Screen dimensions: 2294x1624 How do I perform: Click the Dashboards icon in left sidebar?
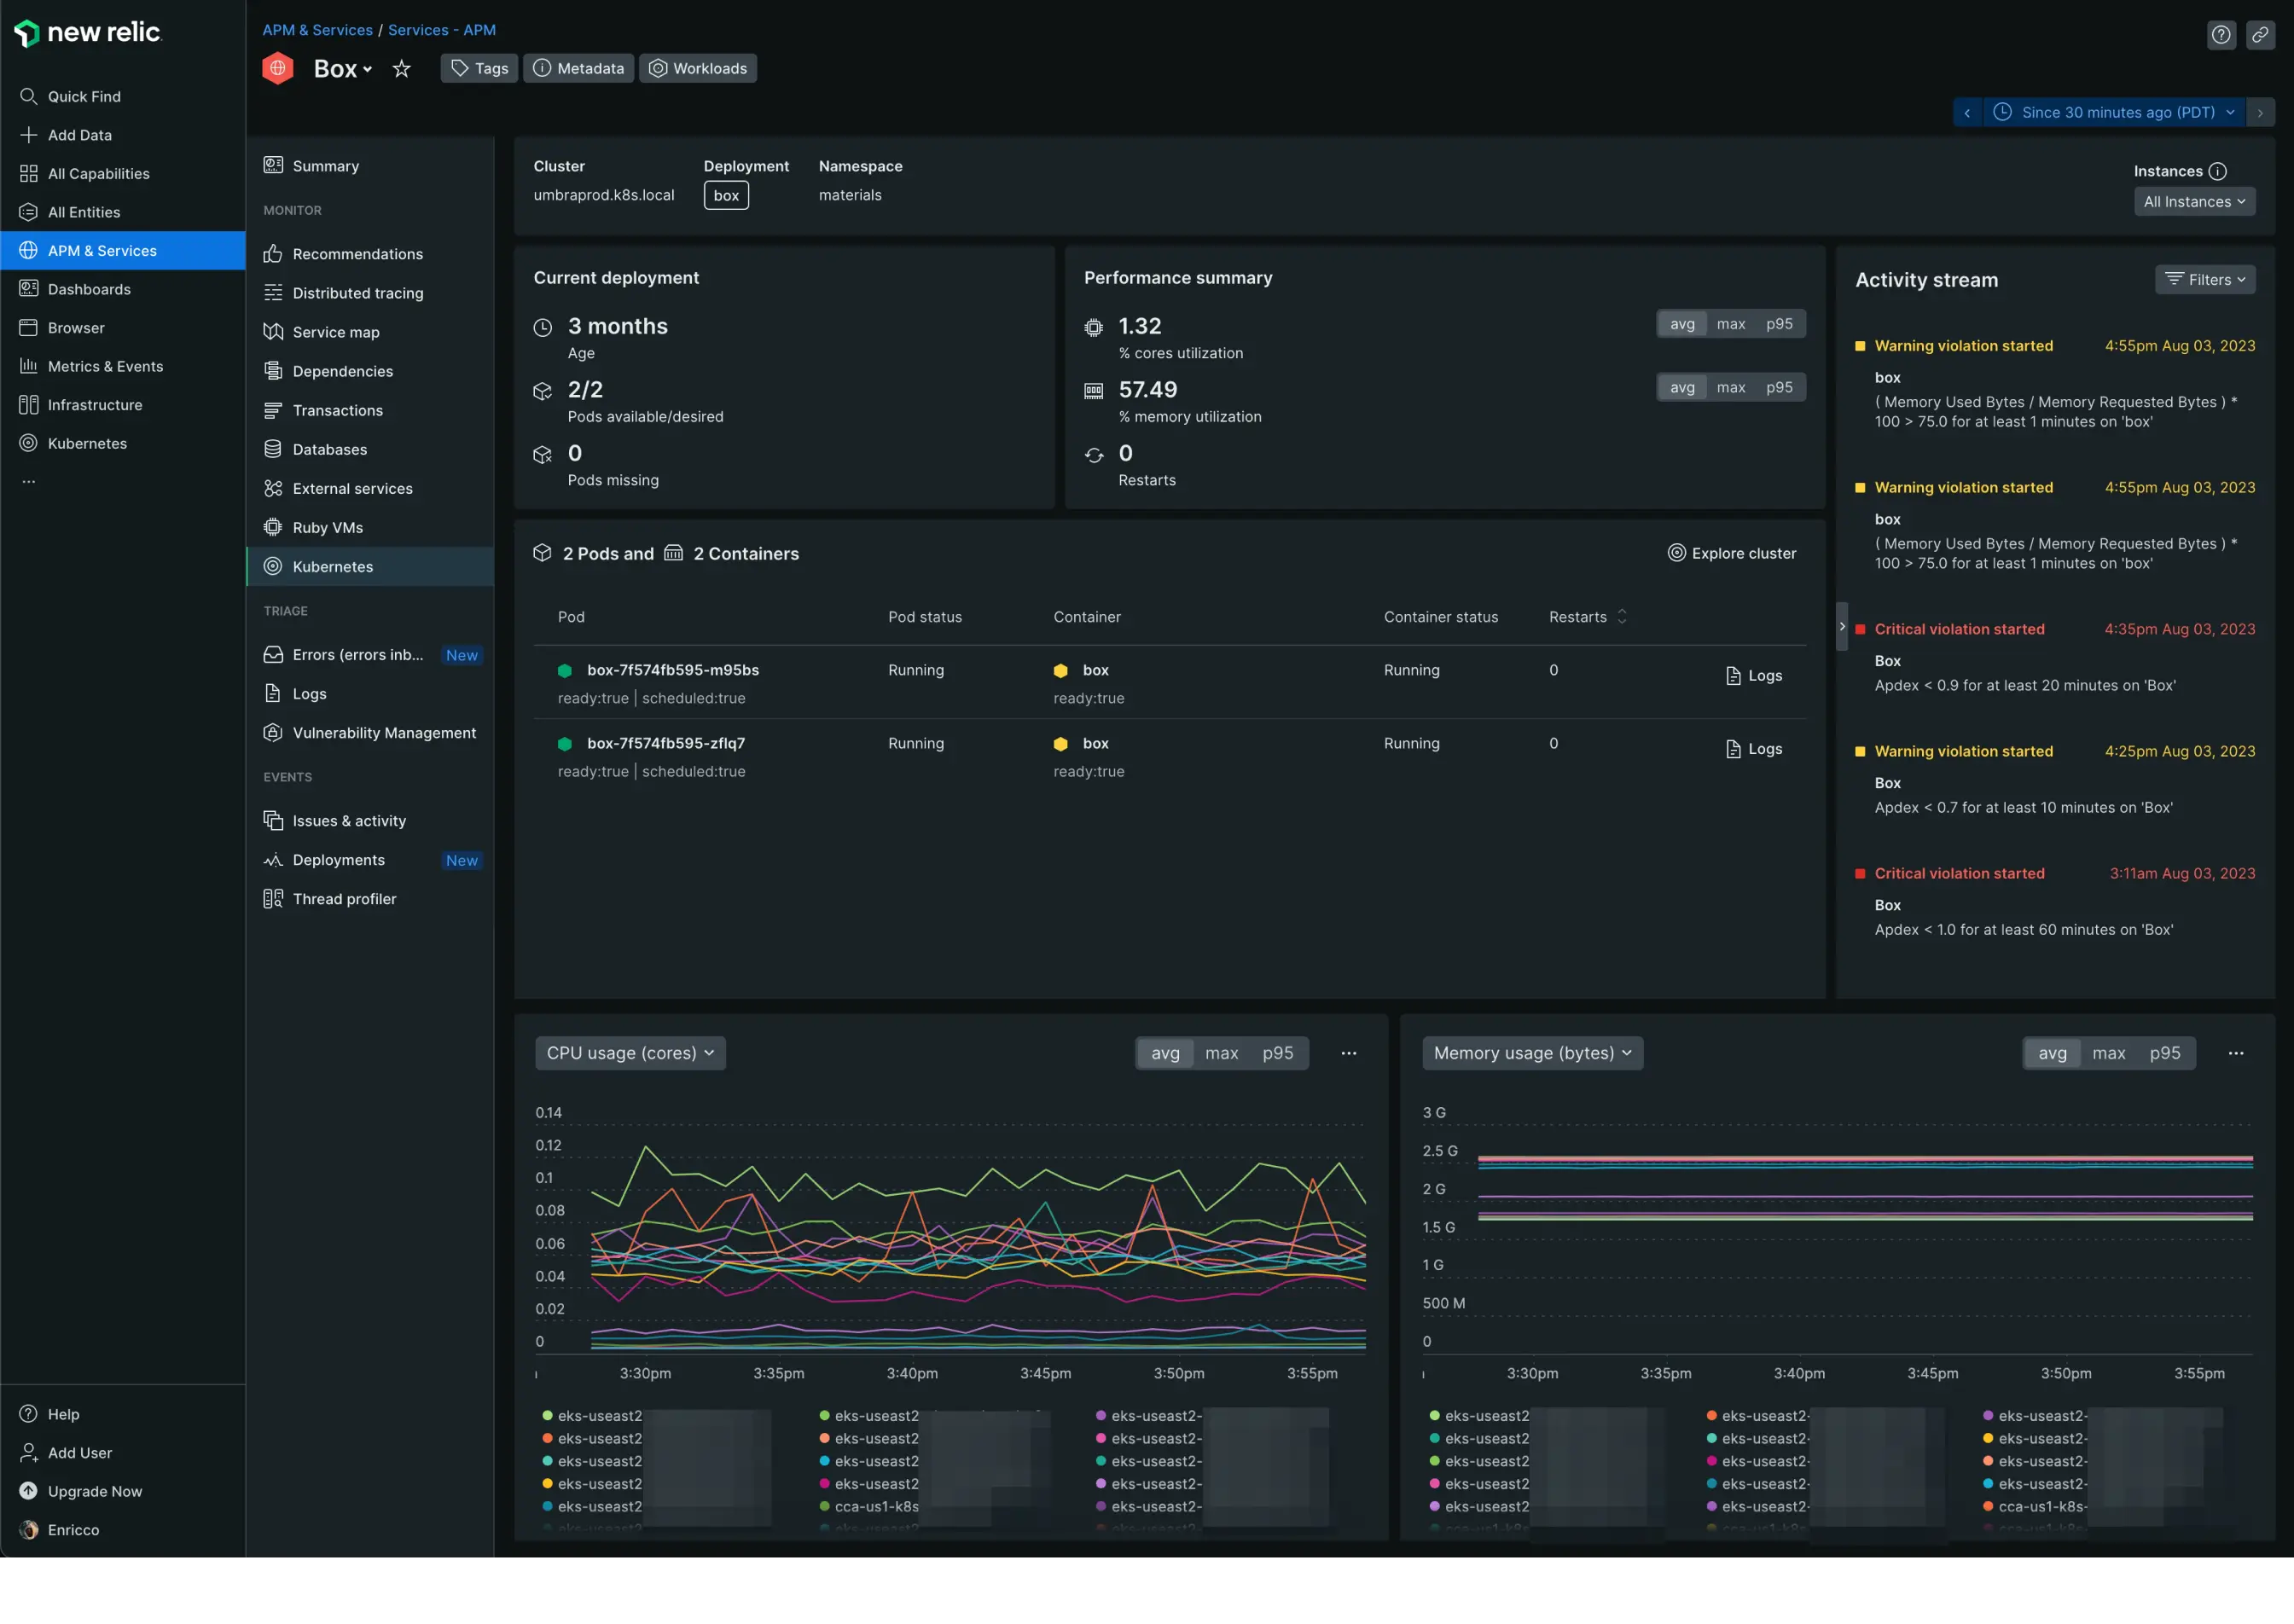point(29,289)
